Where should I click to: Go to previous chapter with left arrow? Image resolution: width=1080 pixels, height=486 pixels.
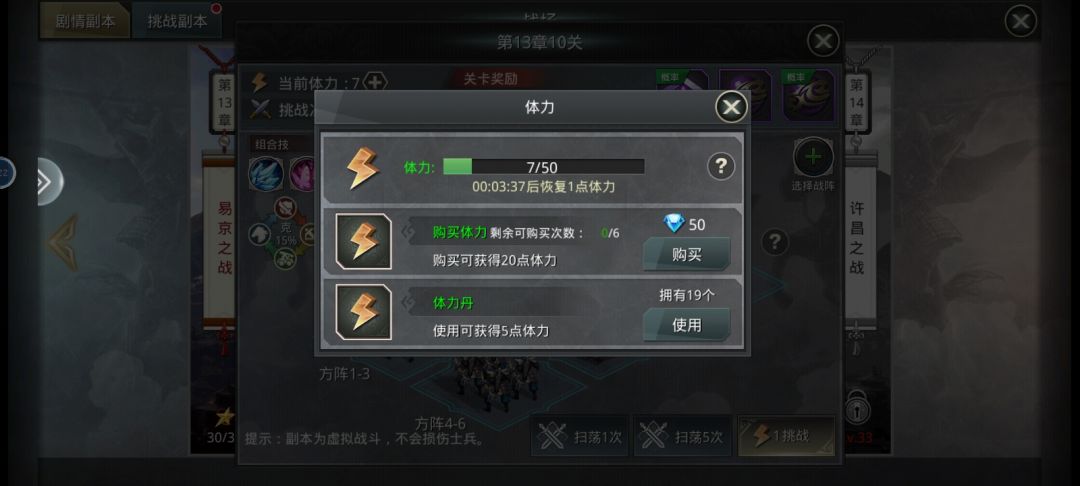[x=63, y=242]
